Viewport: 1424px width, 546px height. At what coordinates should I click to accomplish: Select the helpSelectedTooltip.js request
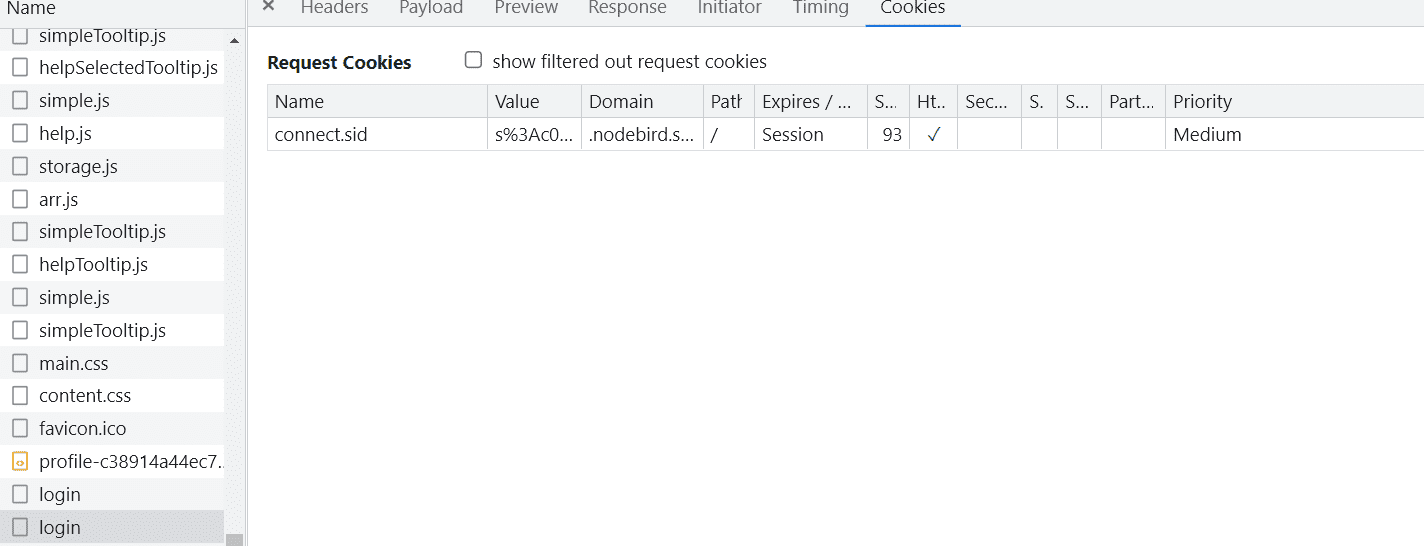point(112,68)
